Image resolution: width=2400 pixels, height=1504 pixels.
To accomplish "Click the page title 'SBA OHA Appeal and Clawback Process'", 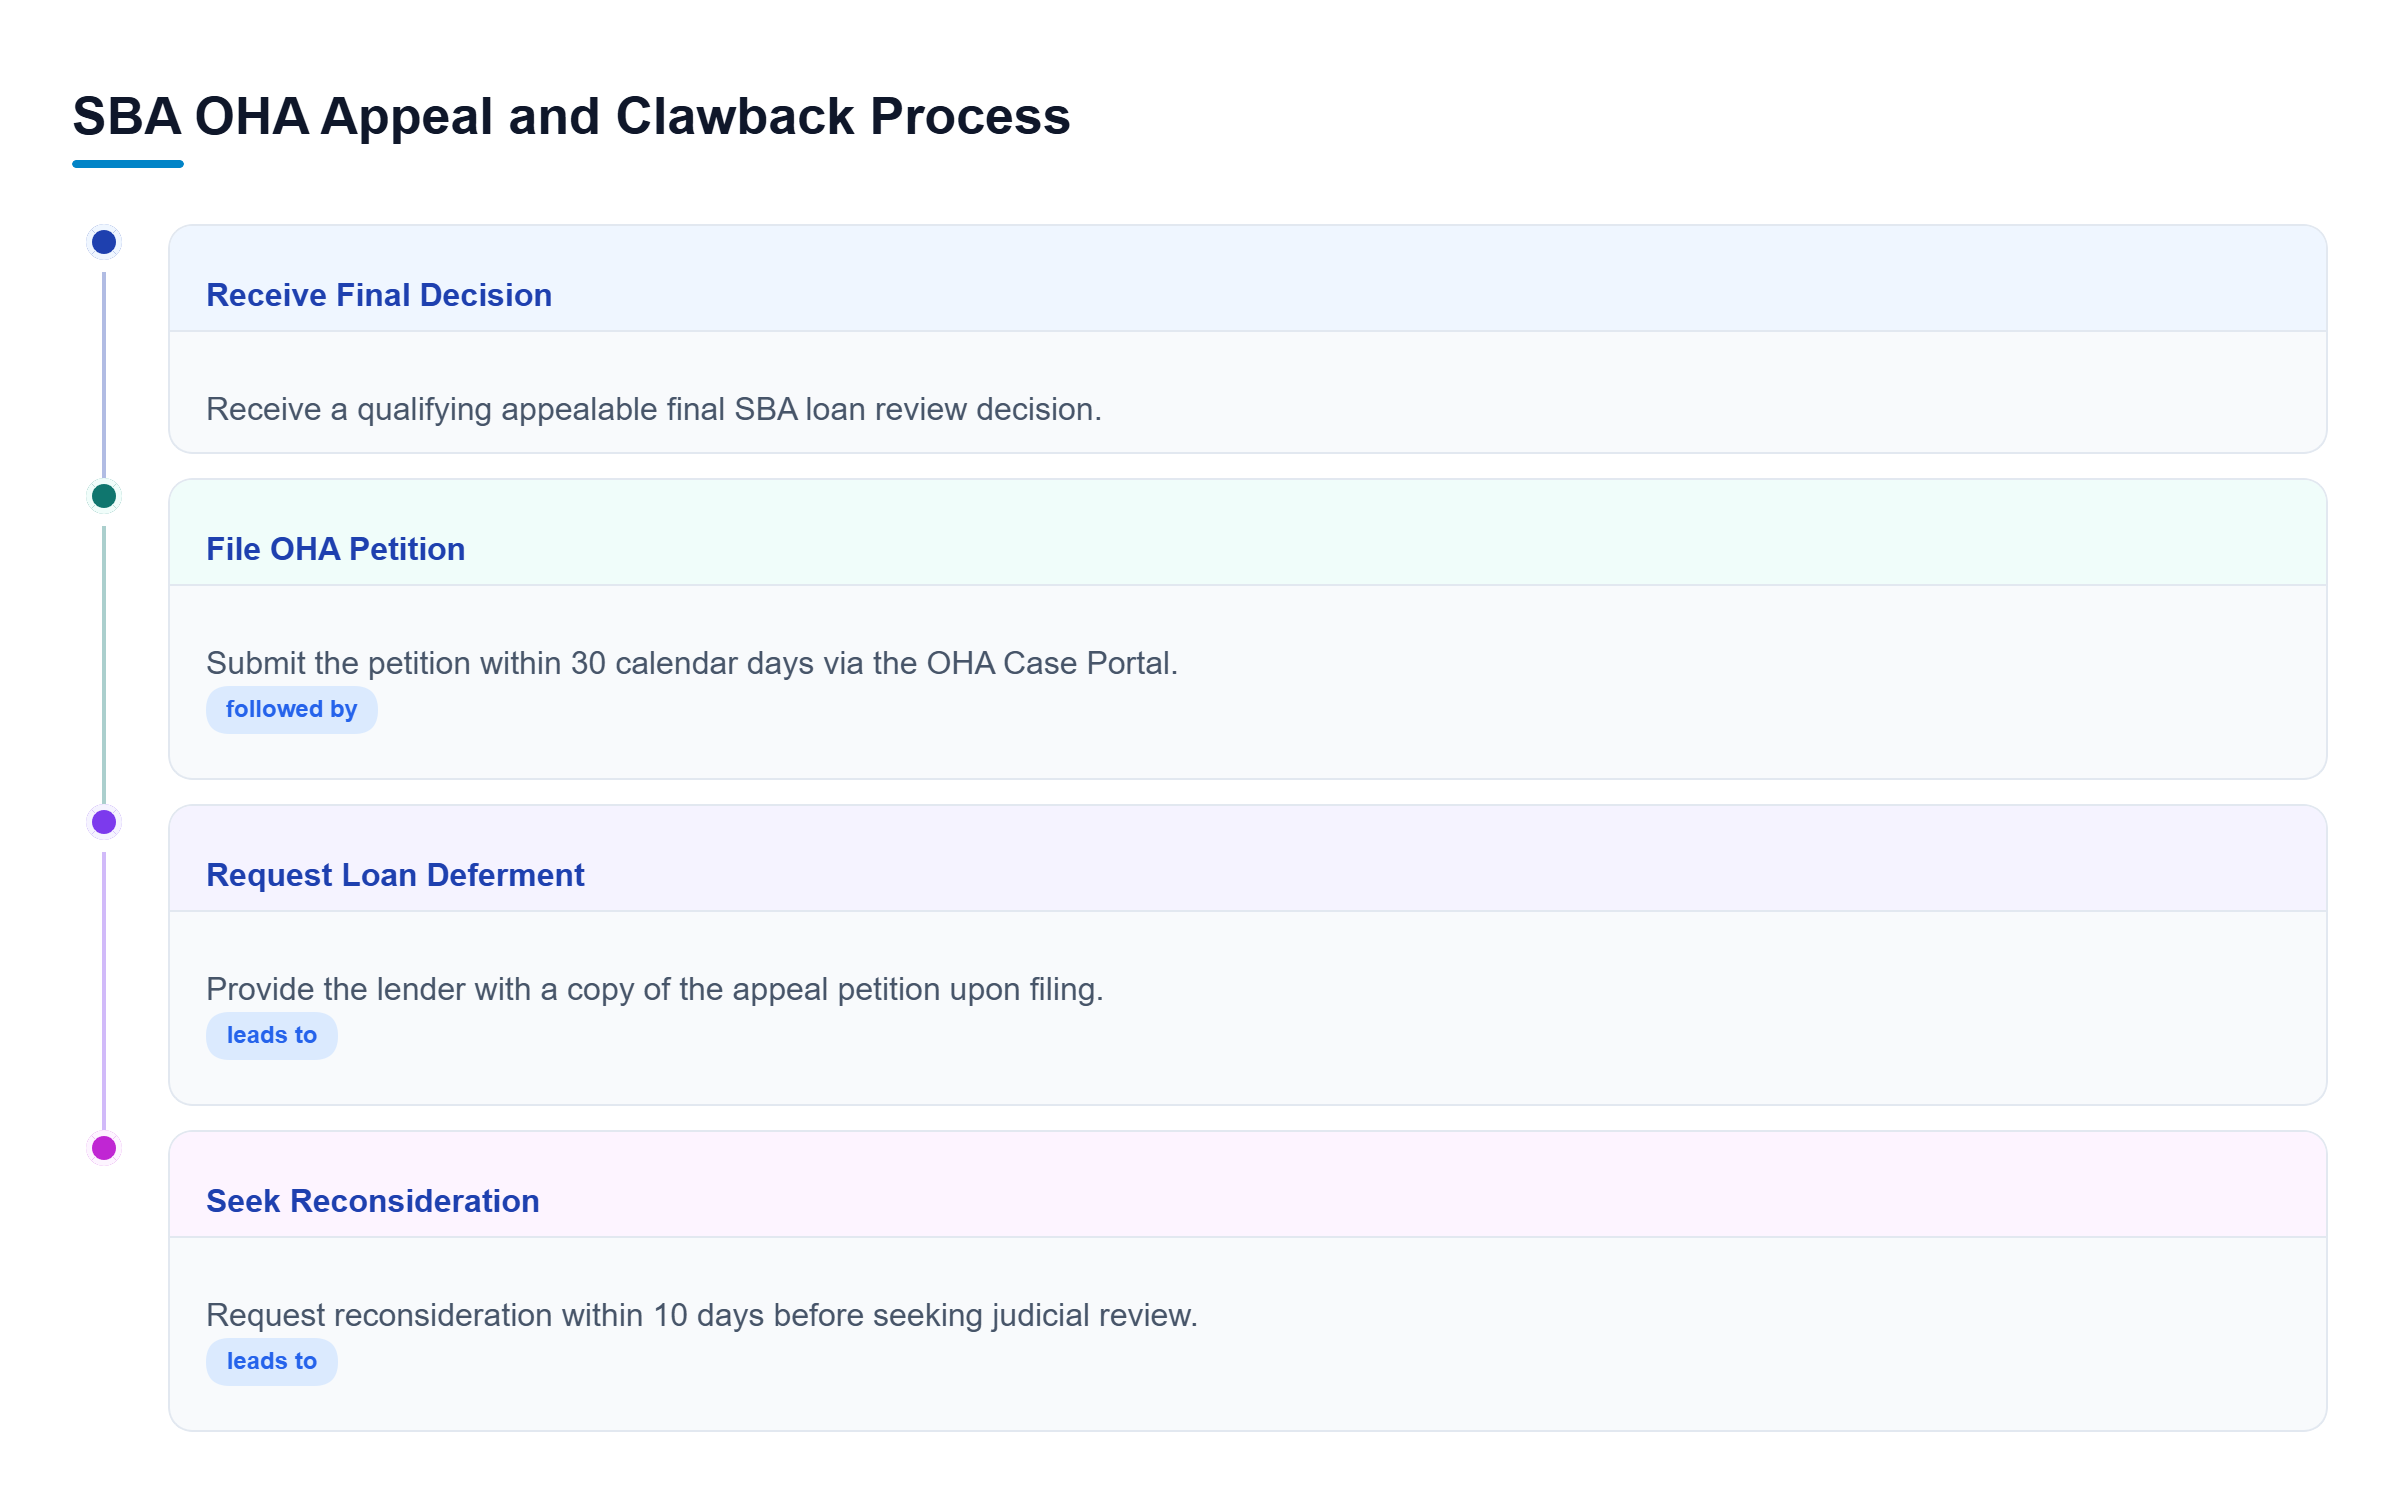I will (x=571, y=116).
